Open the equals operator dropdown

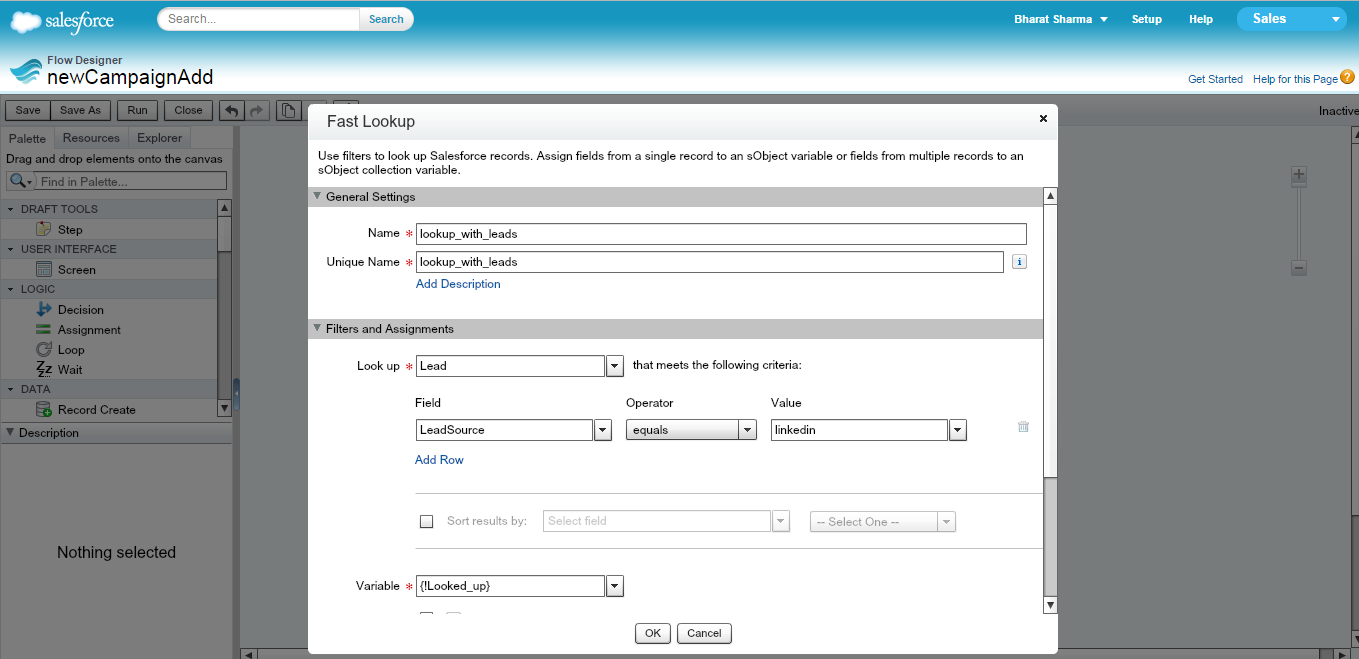(x=747, y=430)
